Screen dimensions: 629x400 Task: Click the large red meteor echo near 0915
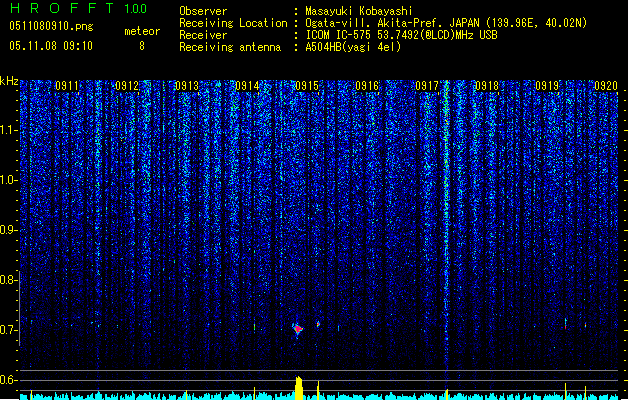[298, 329]
